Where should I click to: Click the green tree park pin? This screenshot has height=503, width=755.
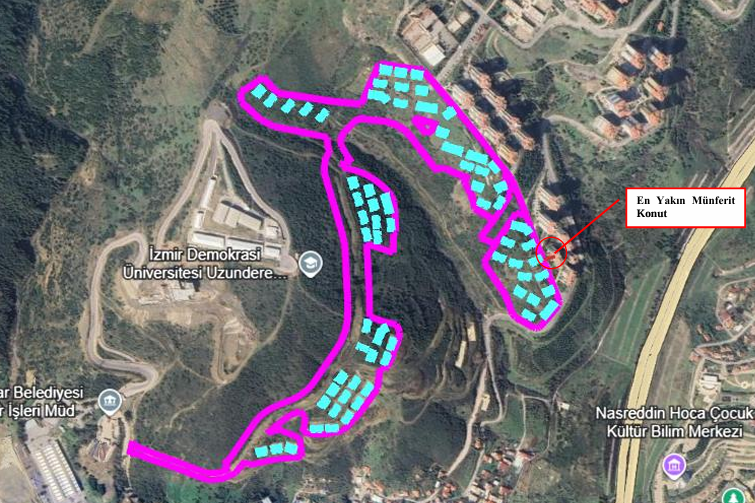(734, 496)
